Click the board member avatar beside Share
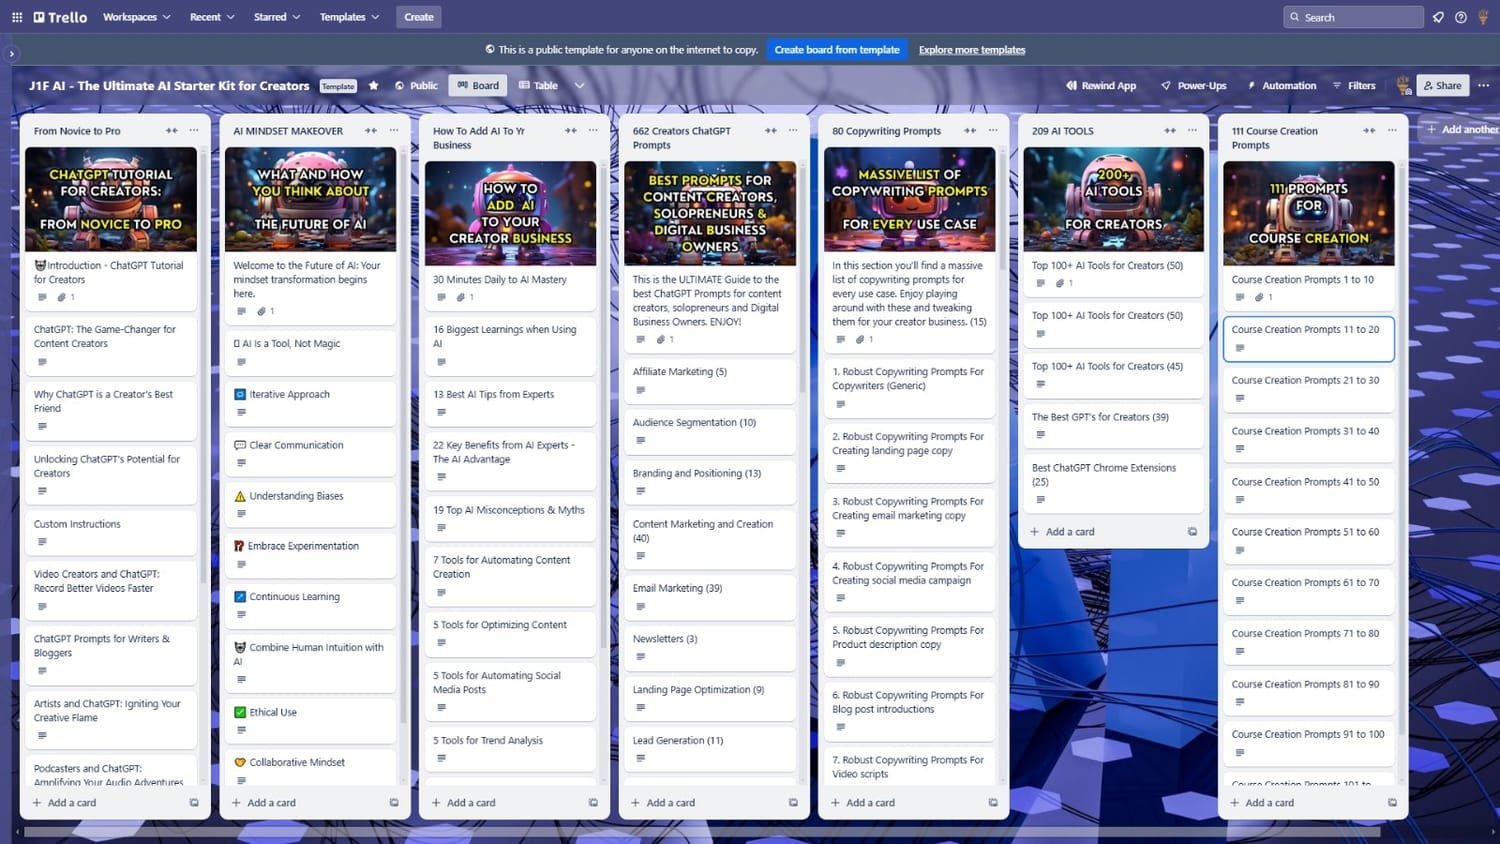 point(1404,86)
